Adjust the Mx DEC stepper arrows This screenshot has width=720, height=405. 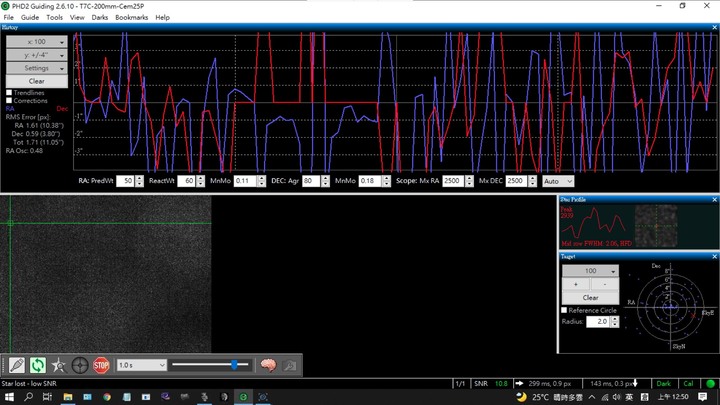532,181
